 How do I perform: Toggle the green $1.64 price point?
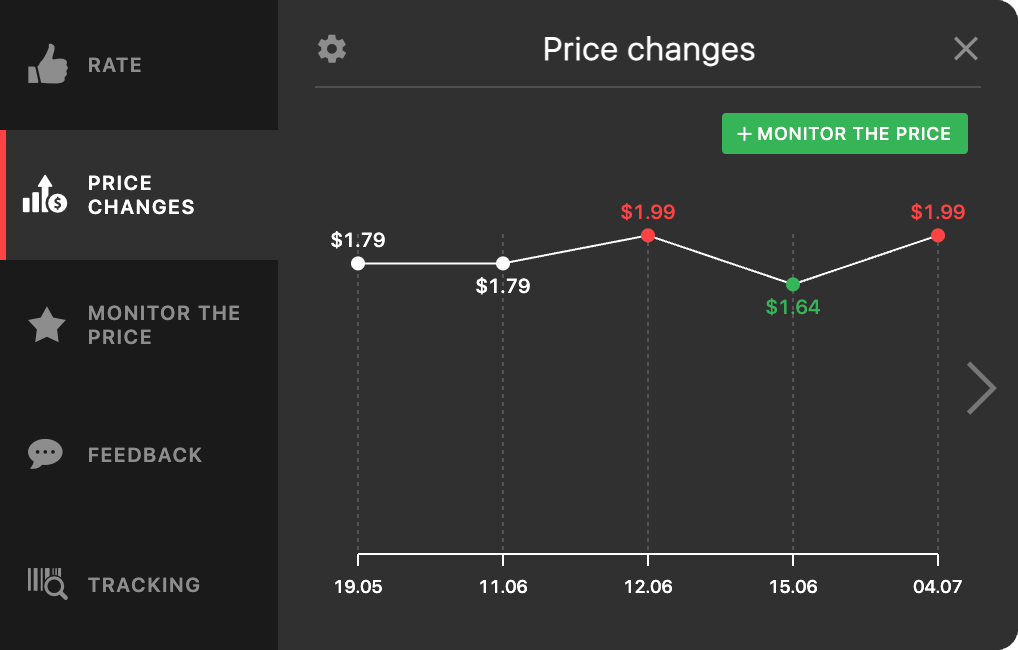click(x=793, y=284)
